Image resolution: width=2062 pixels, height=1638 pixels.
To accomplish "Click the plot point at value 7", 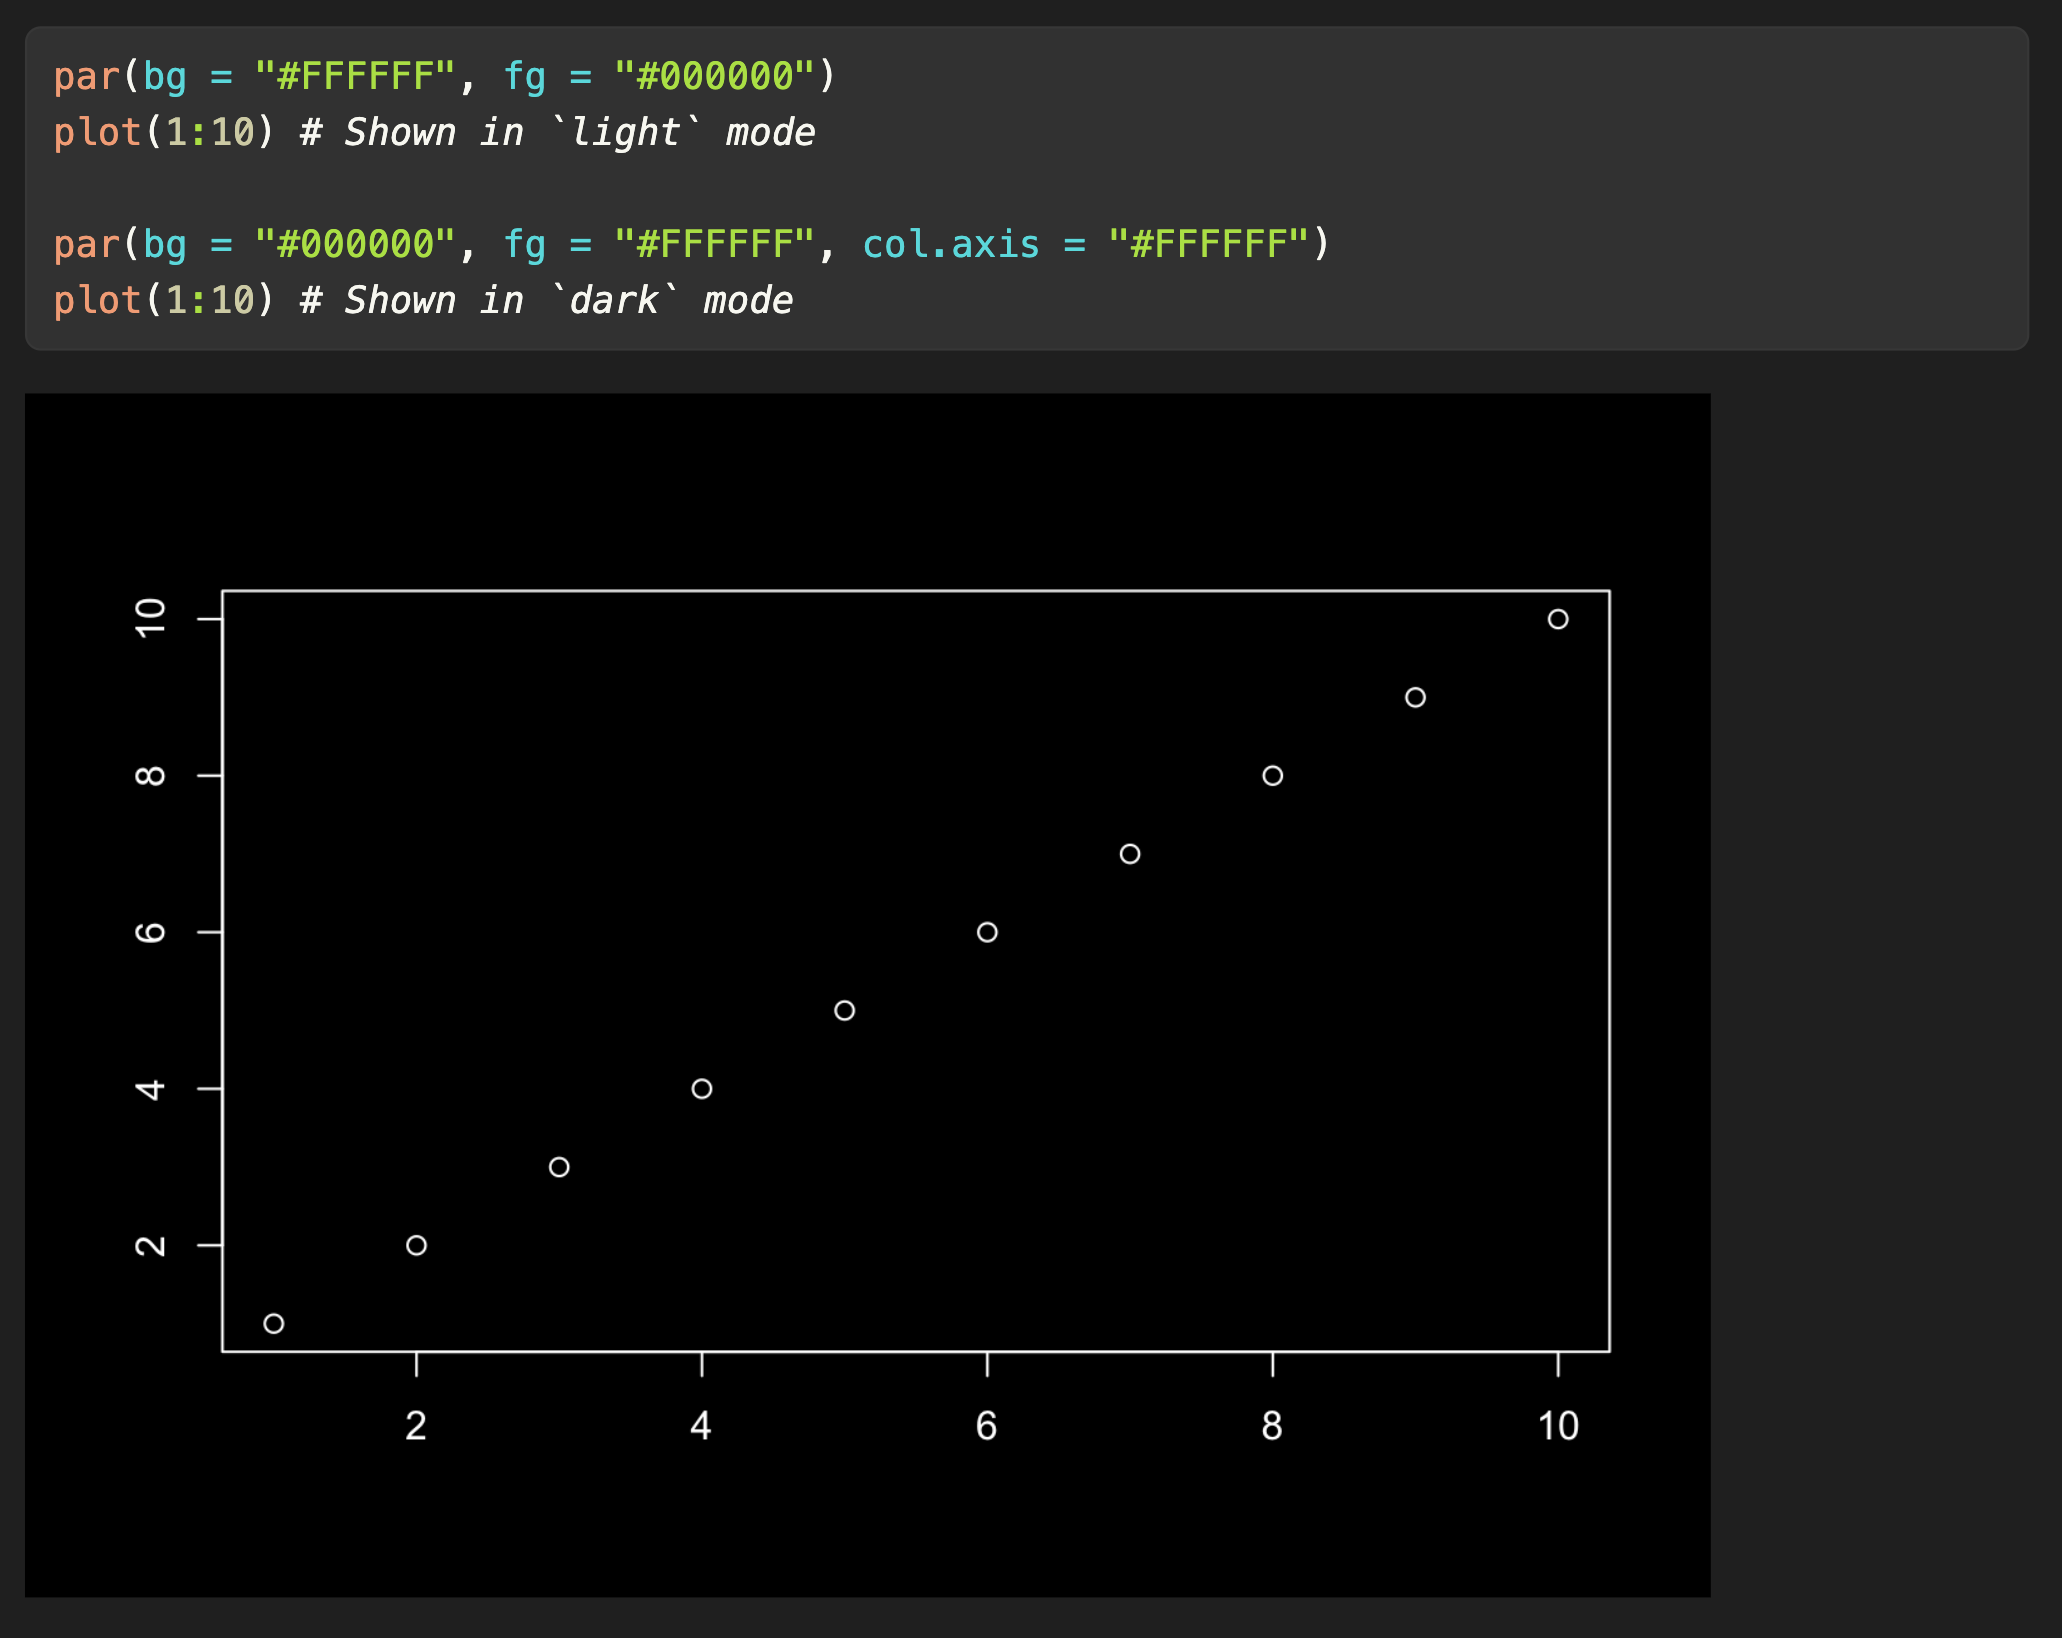I will pyautogui.click(x=1130, y=854).
